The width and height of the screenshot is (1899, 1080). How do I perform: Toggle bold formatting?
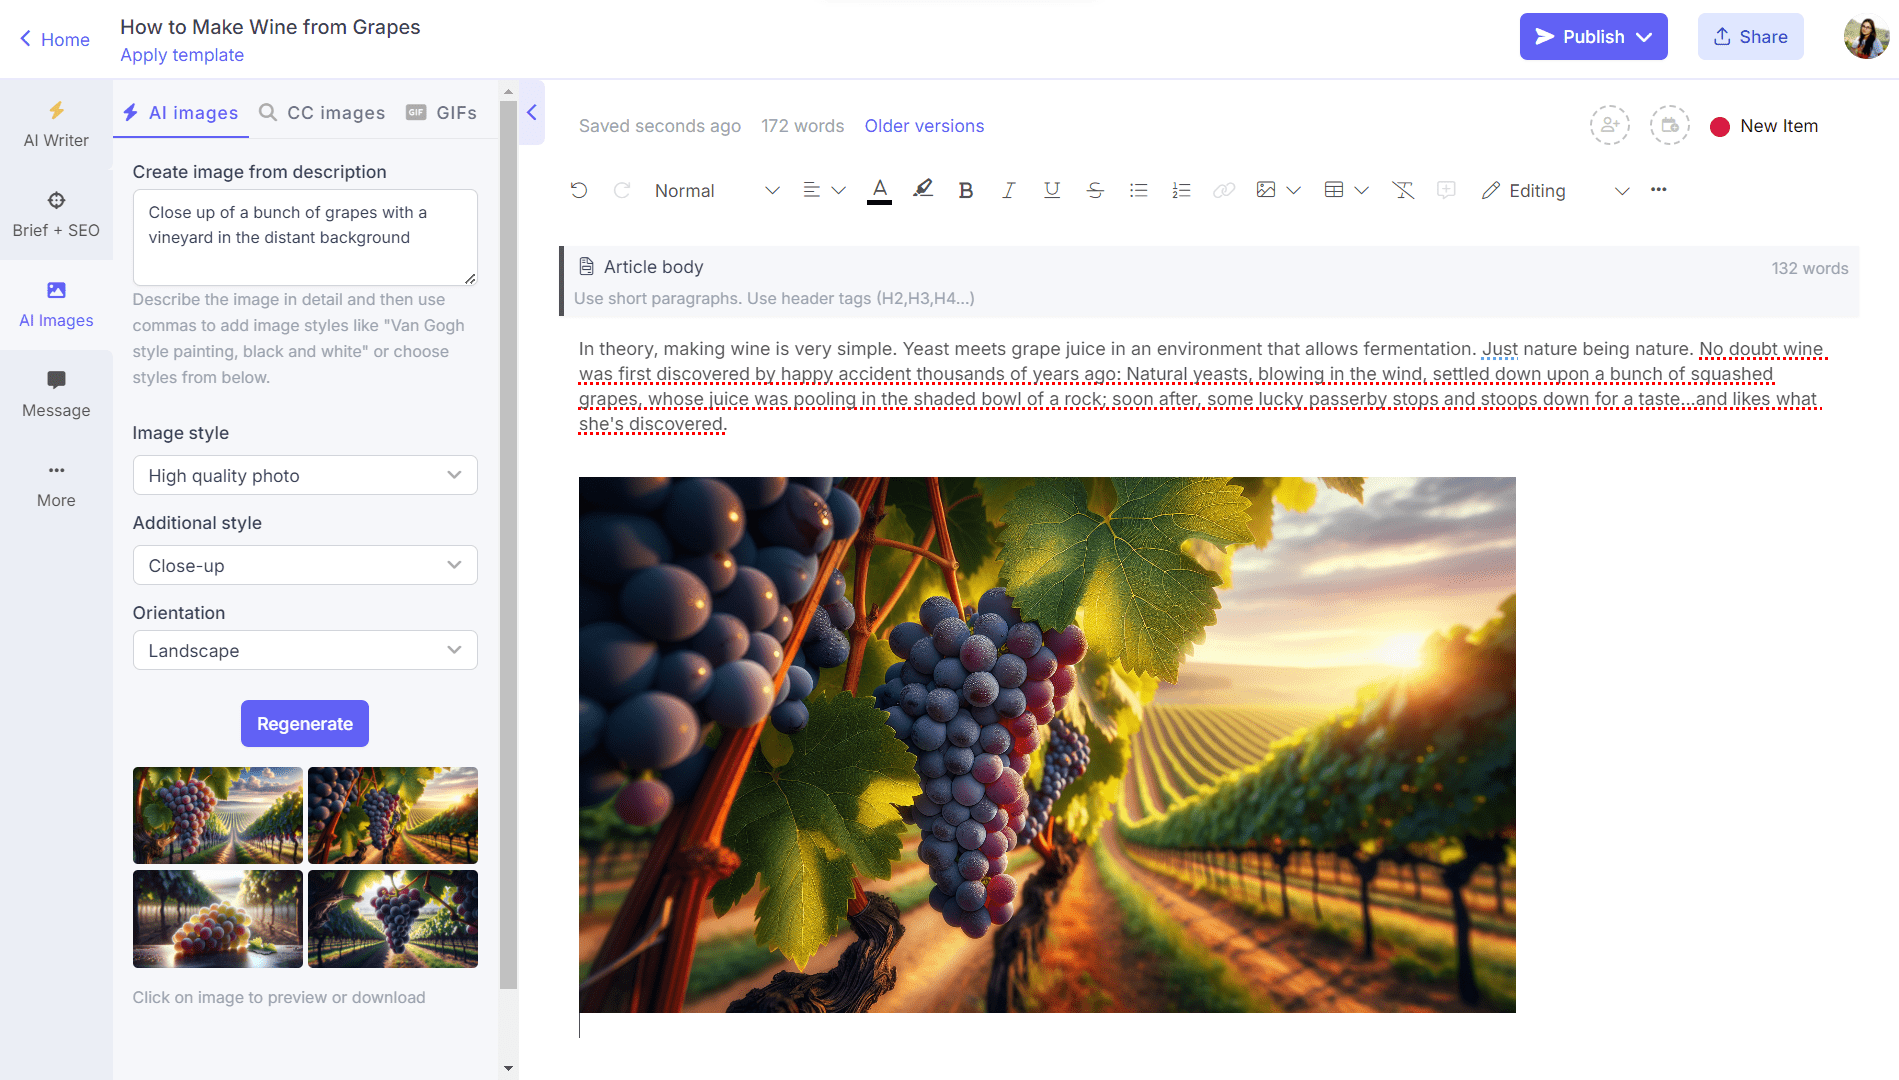click(x=965, y=190)
